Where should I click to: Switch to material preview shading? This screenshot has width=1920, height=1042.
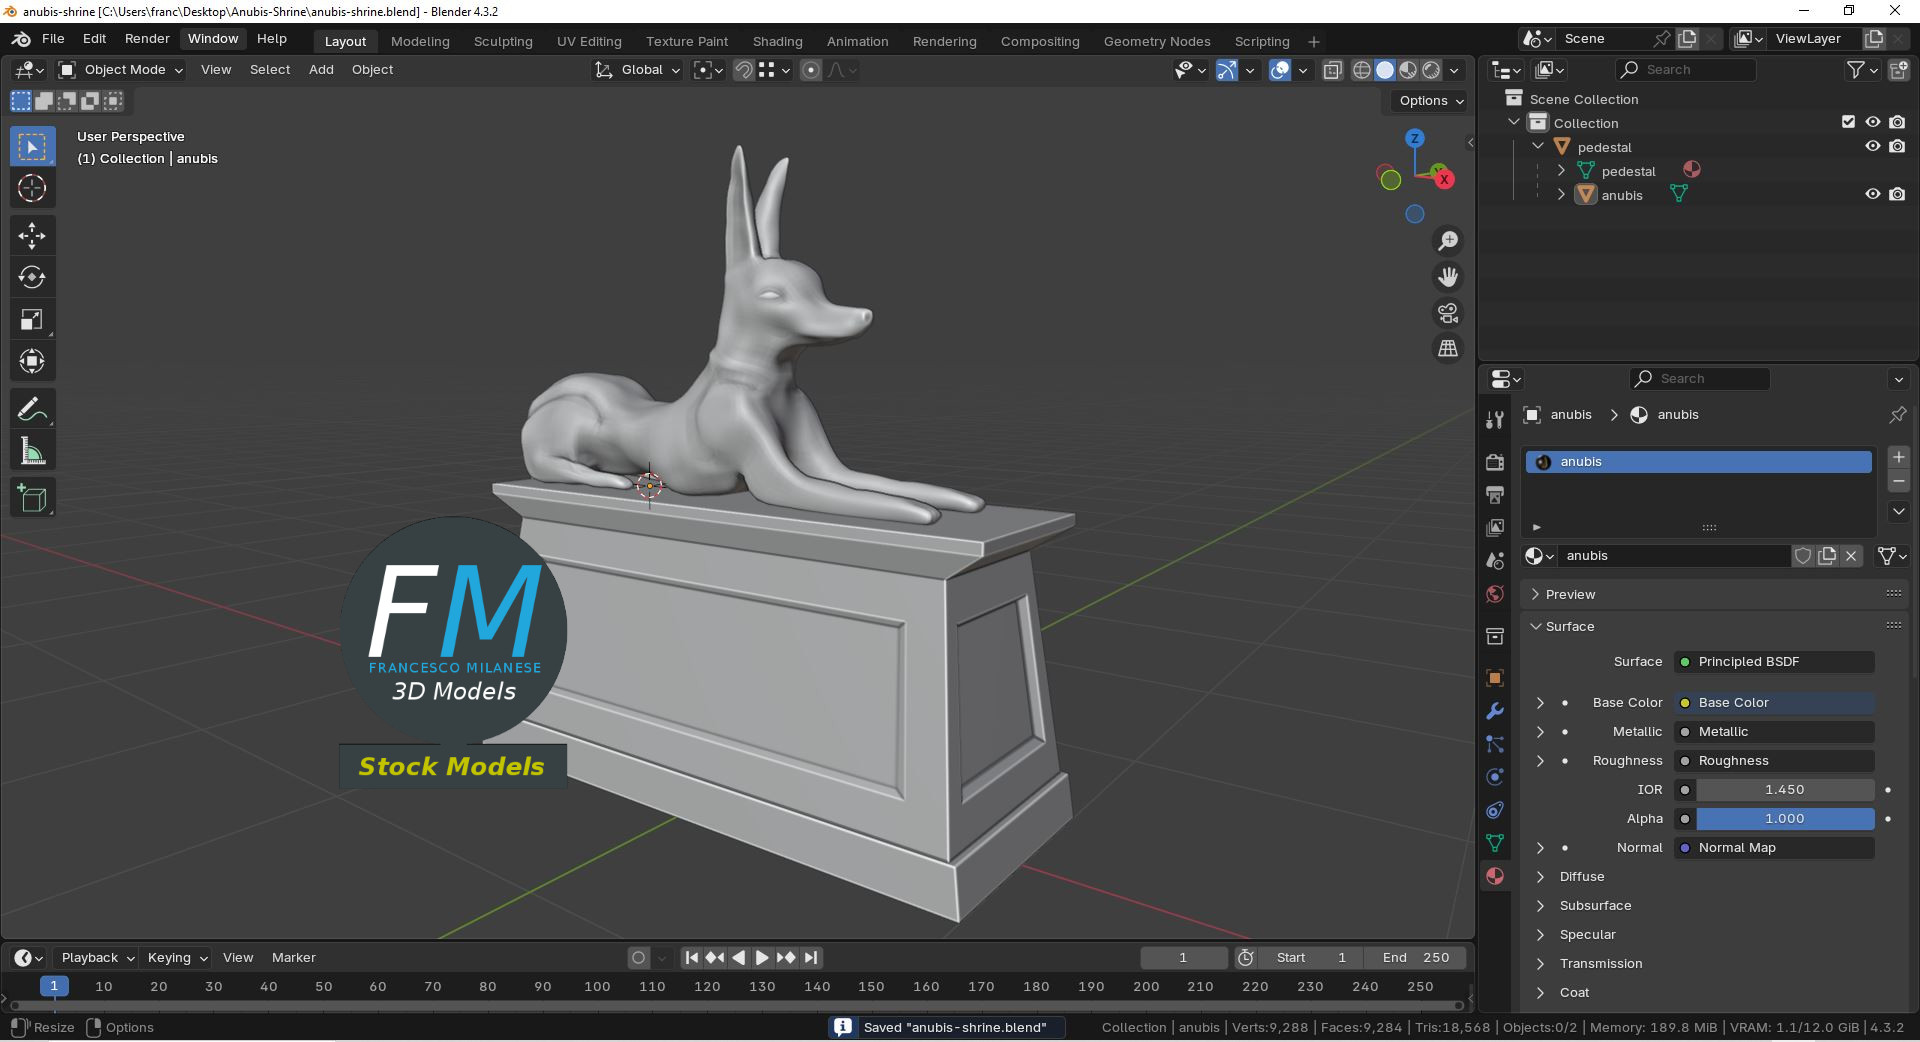[x=1408, y=70]
